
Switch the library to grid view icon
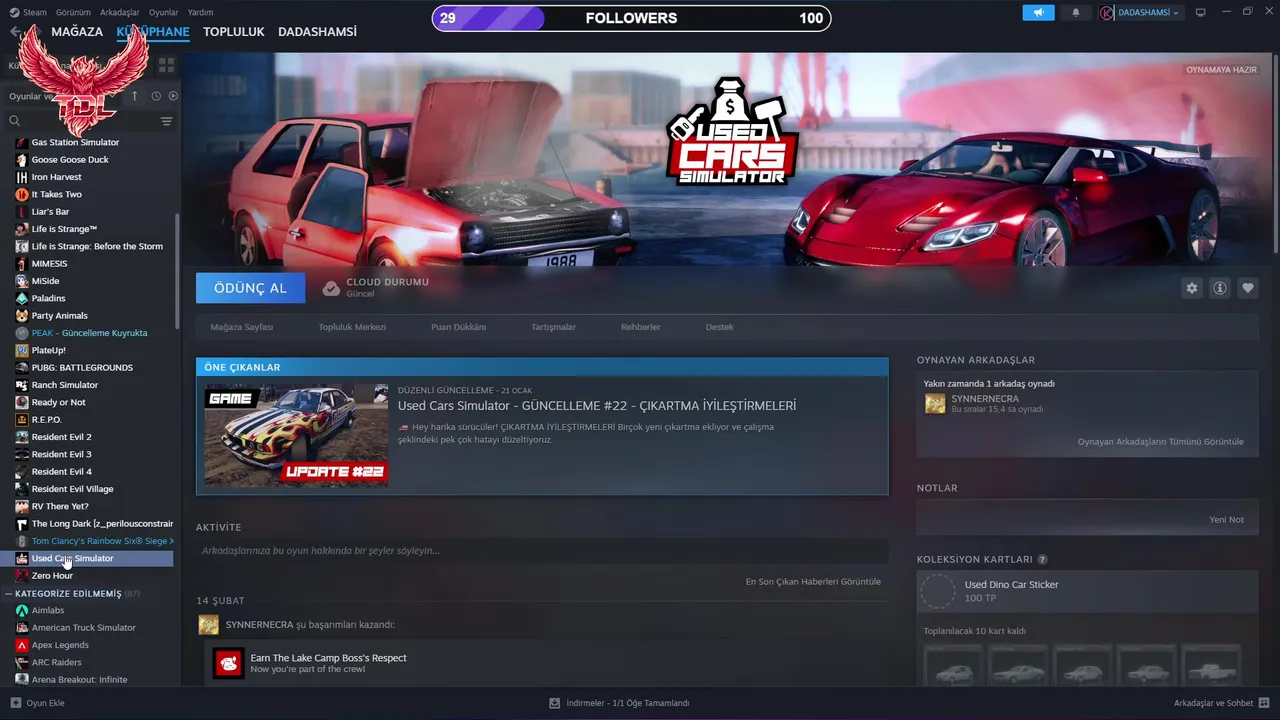166,65
